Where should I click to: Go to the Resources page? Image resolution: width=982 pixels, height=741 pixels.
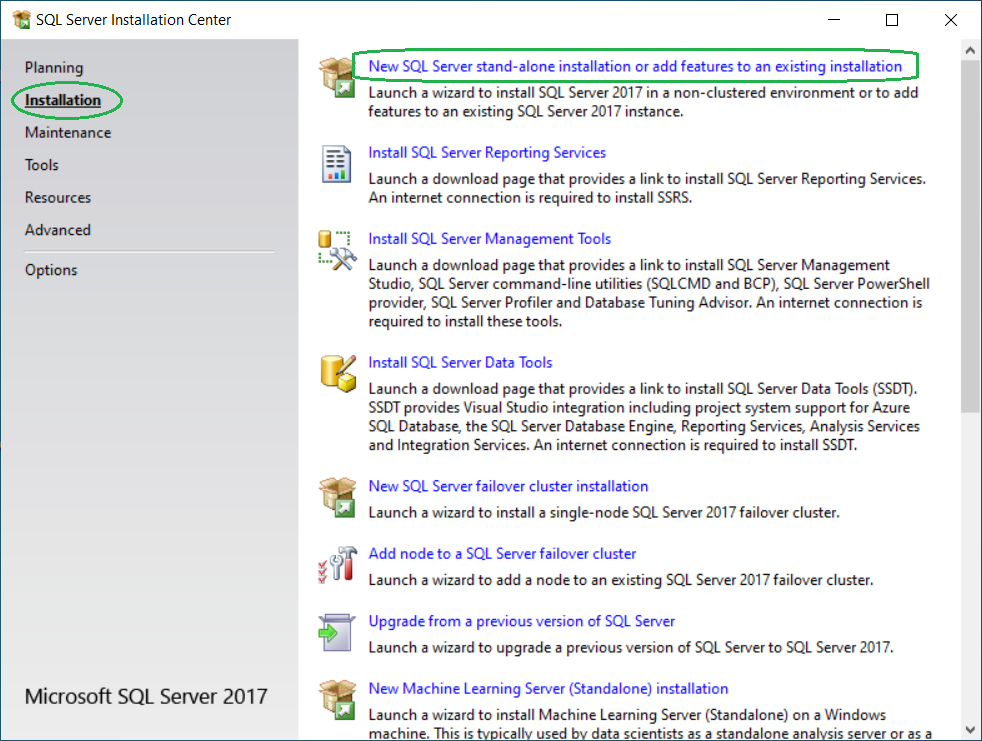click(58, 198)
